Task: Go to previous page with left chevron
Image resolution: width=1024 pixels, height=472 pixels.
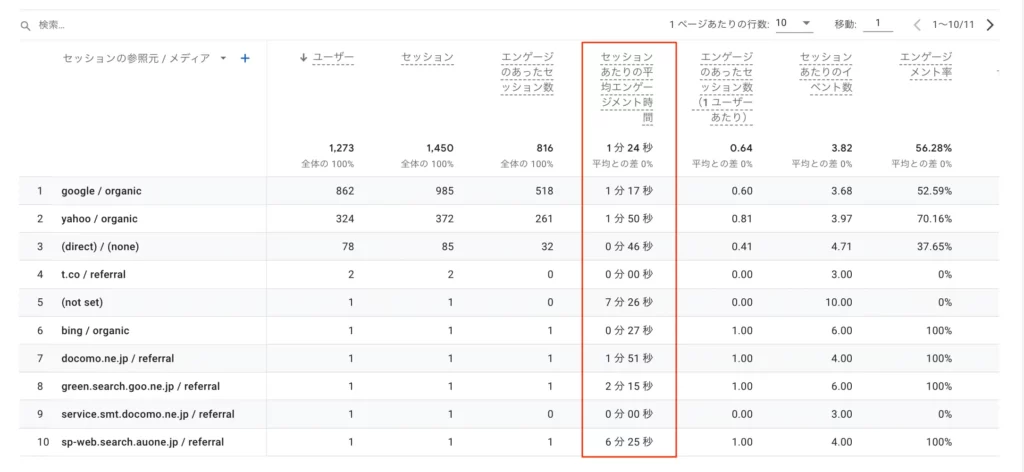Action: [917, 25]
